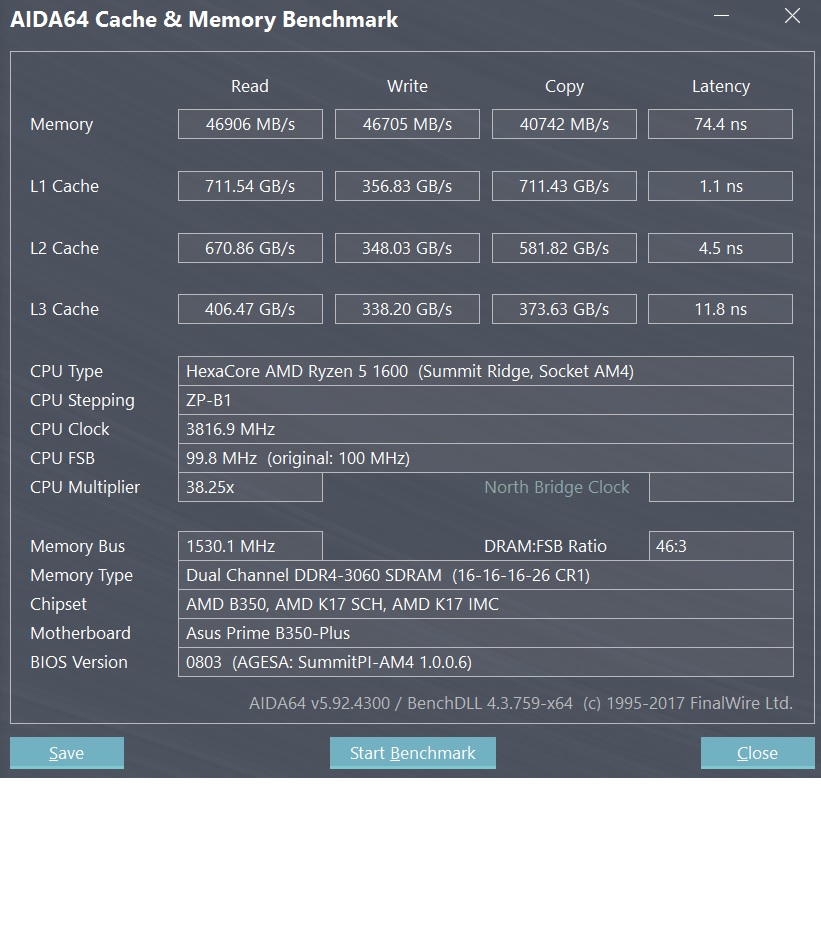Select Memory latency 74.4 ns

[721, 124]
